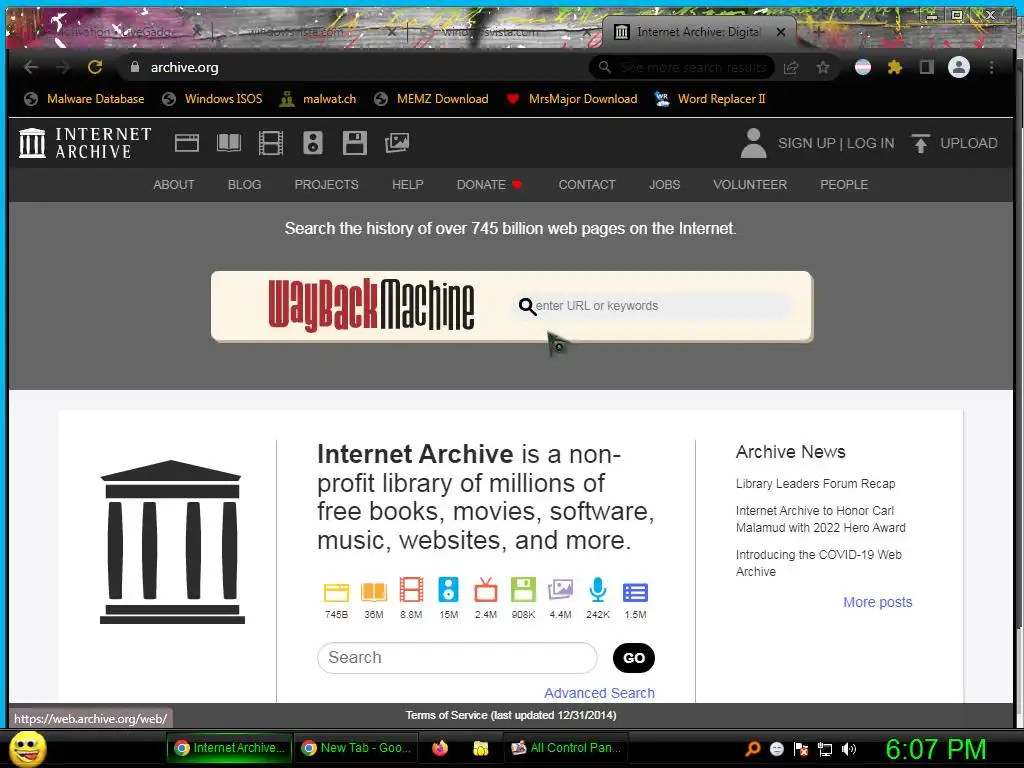The height and width of the screenshot is (768, 1024).
Task: Reload the page with the refresh icon
Action: click(95, 67)
